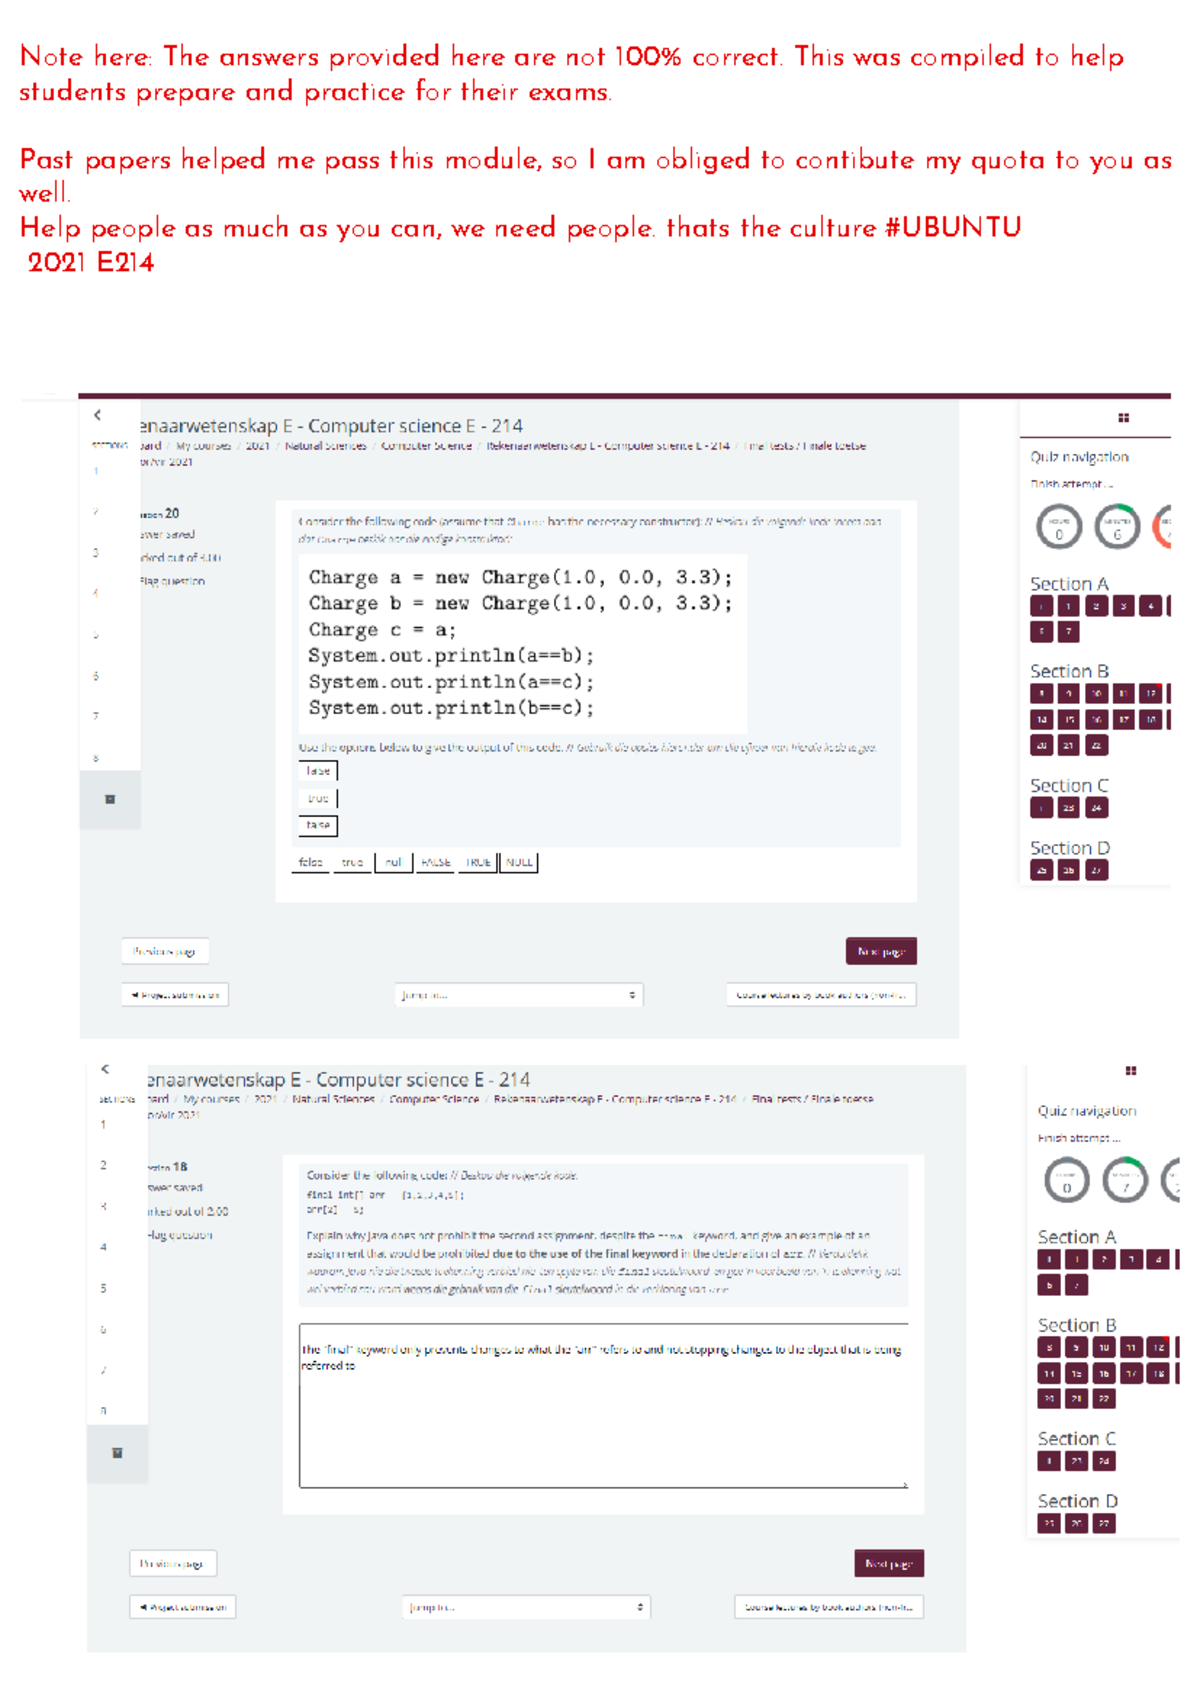Click square icon at bottom of lower sidebar

click(x=117, y=1452)
